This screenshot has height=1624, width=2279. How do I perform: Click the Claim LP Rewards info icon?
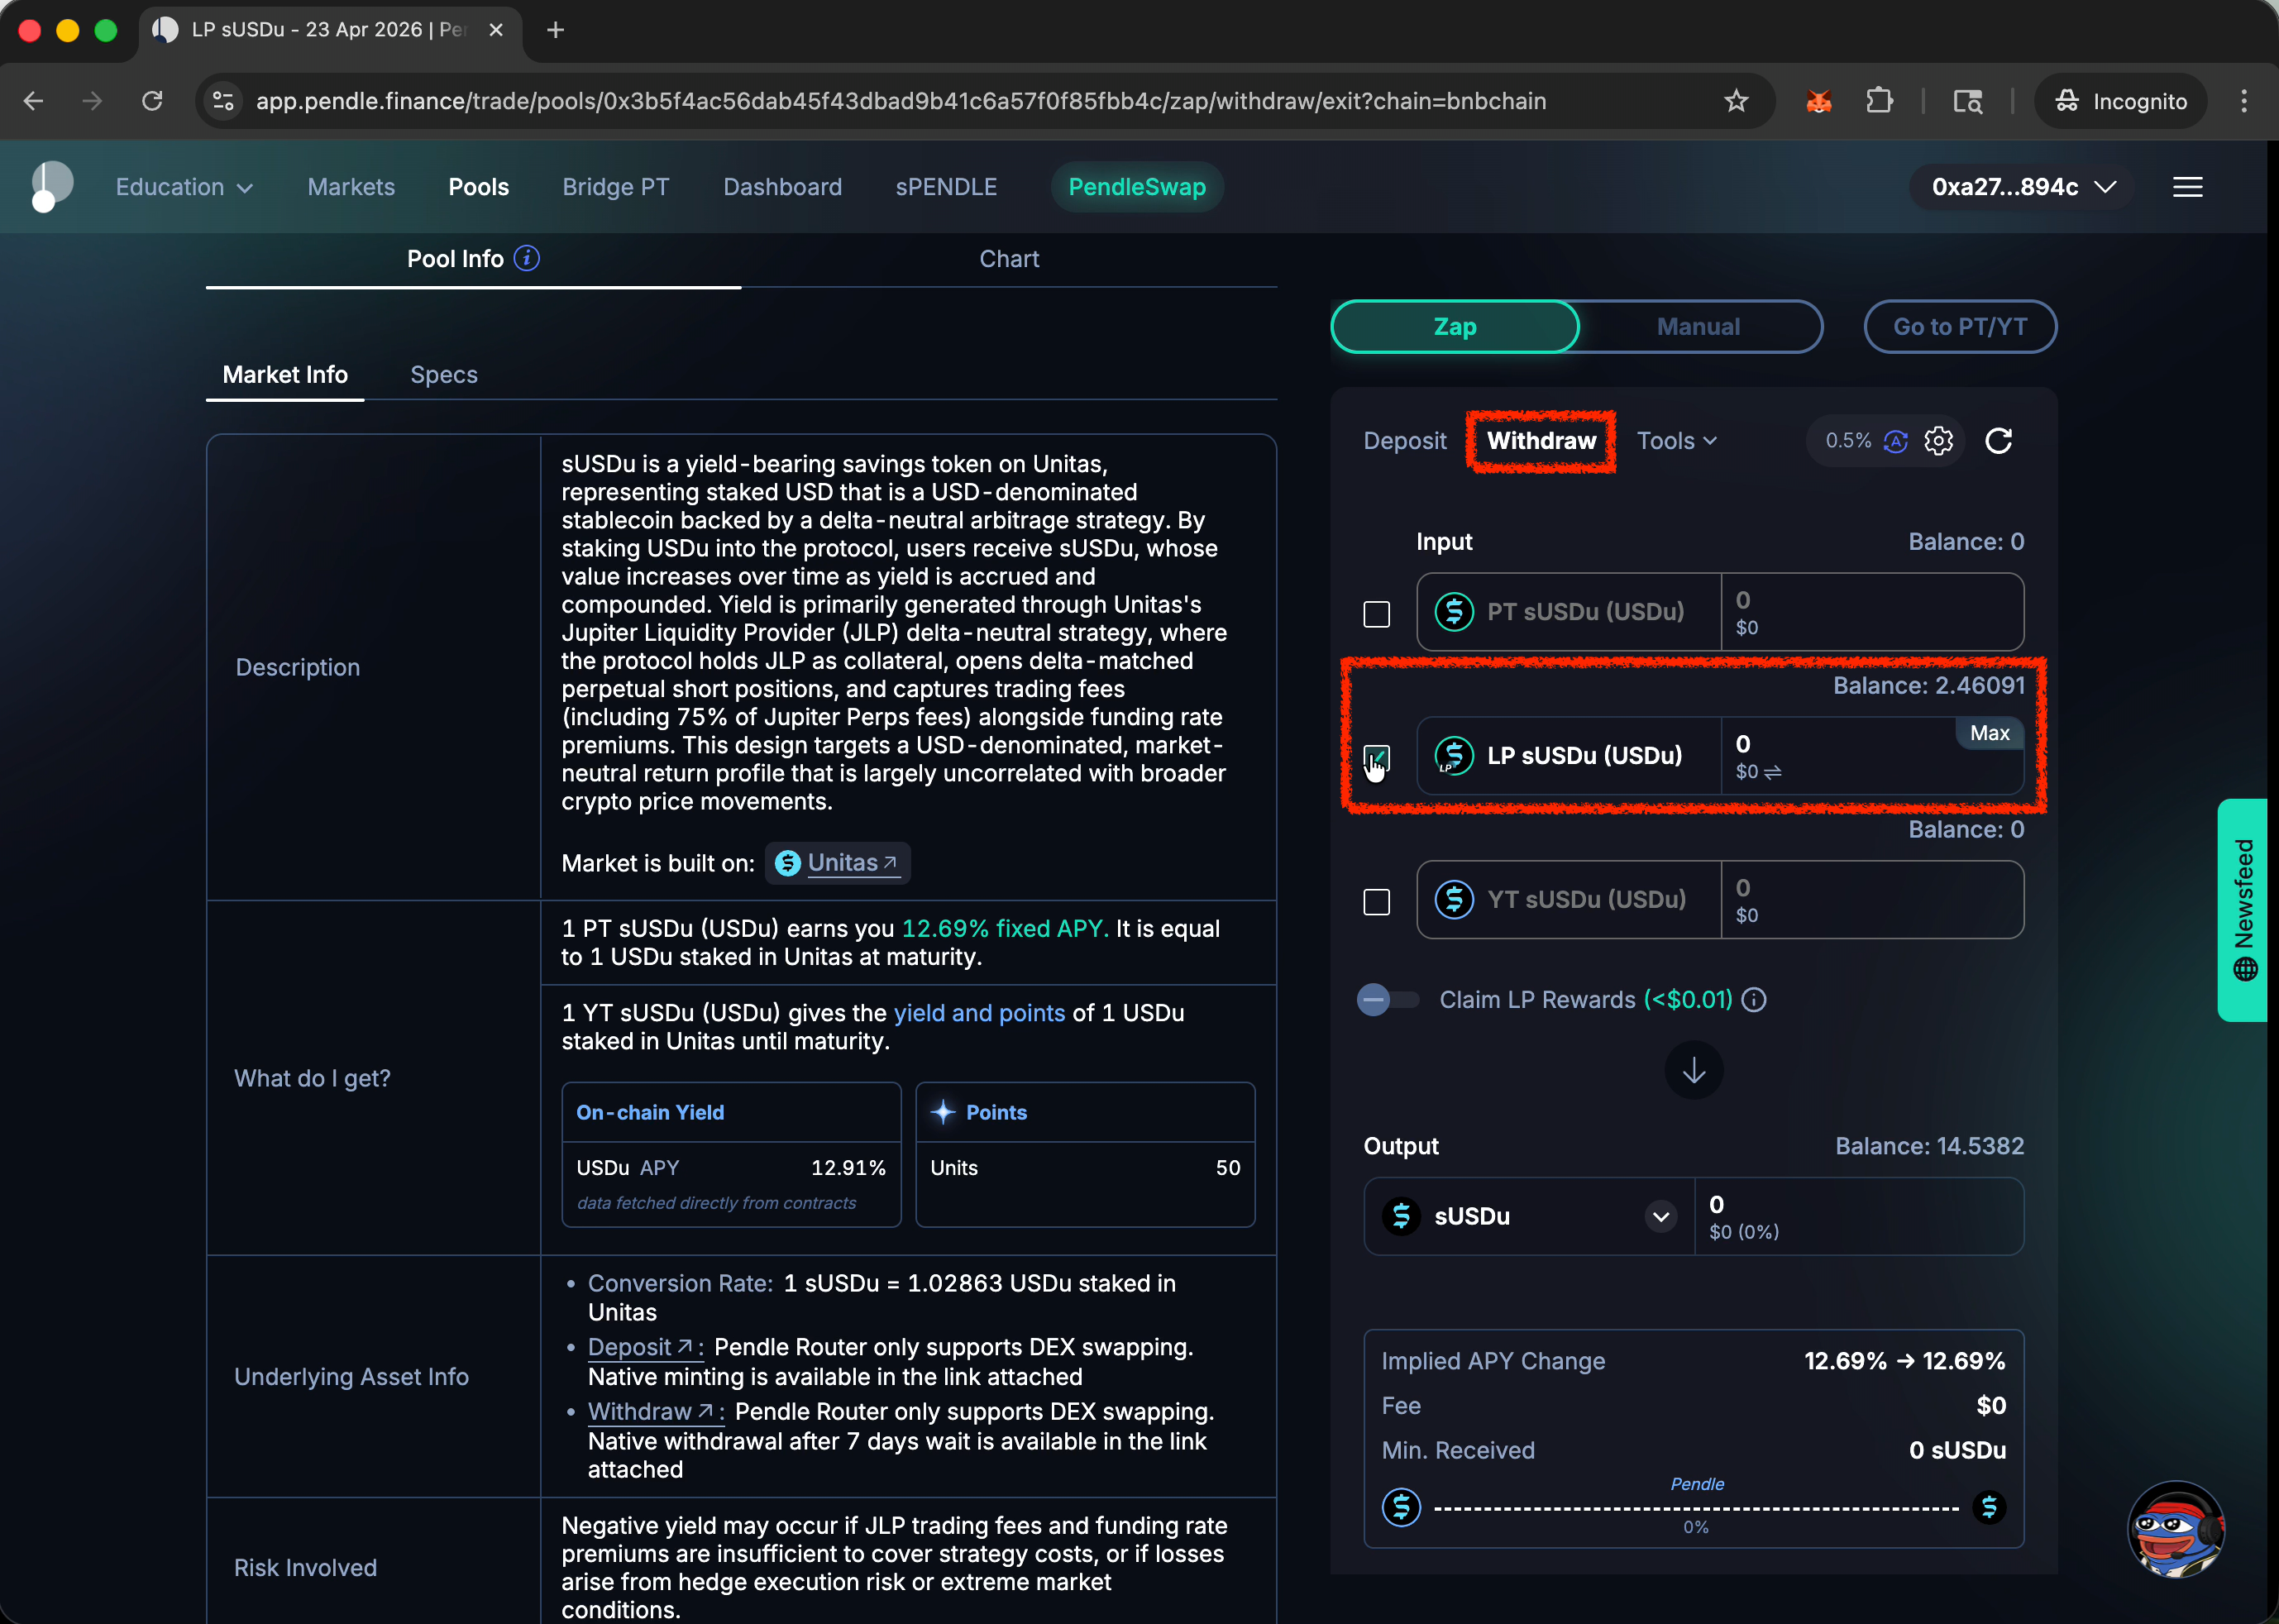point(1754,1000)
